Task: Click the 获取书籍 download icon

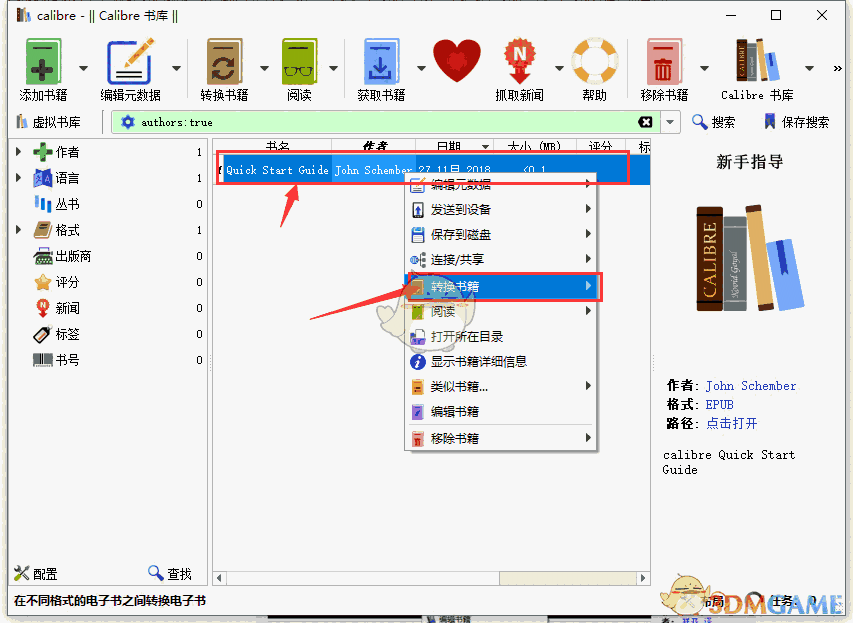Action: point(381,62)
